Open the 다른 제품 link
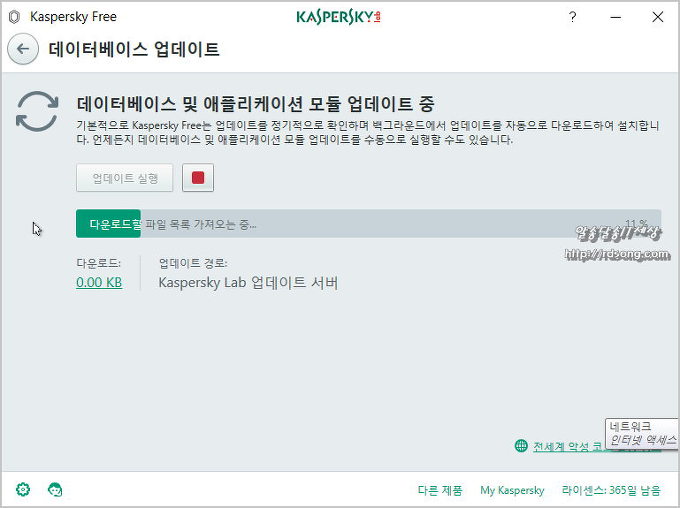This screenshot has height=508, width=680. 440,490
